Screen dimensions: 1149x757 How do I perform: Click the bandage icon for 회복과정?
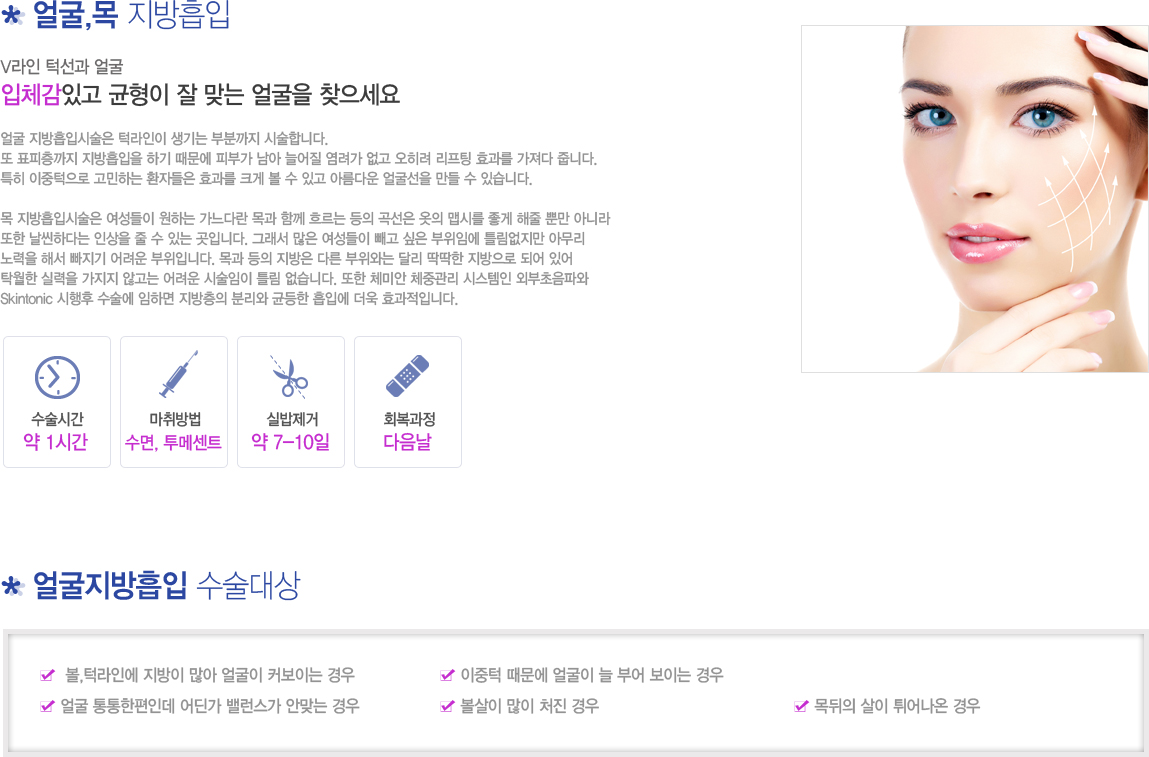pos(407,376)
